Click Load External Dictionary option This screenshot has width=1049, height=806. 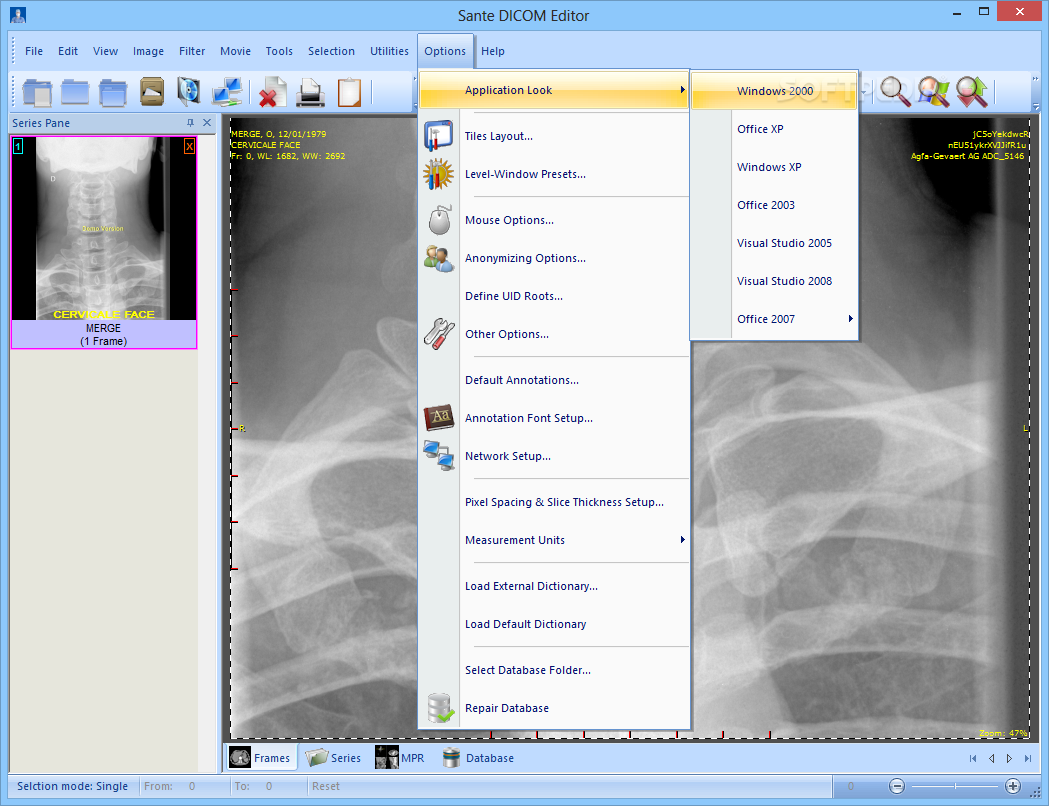(554, 586)
